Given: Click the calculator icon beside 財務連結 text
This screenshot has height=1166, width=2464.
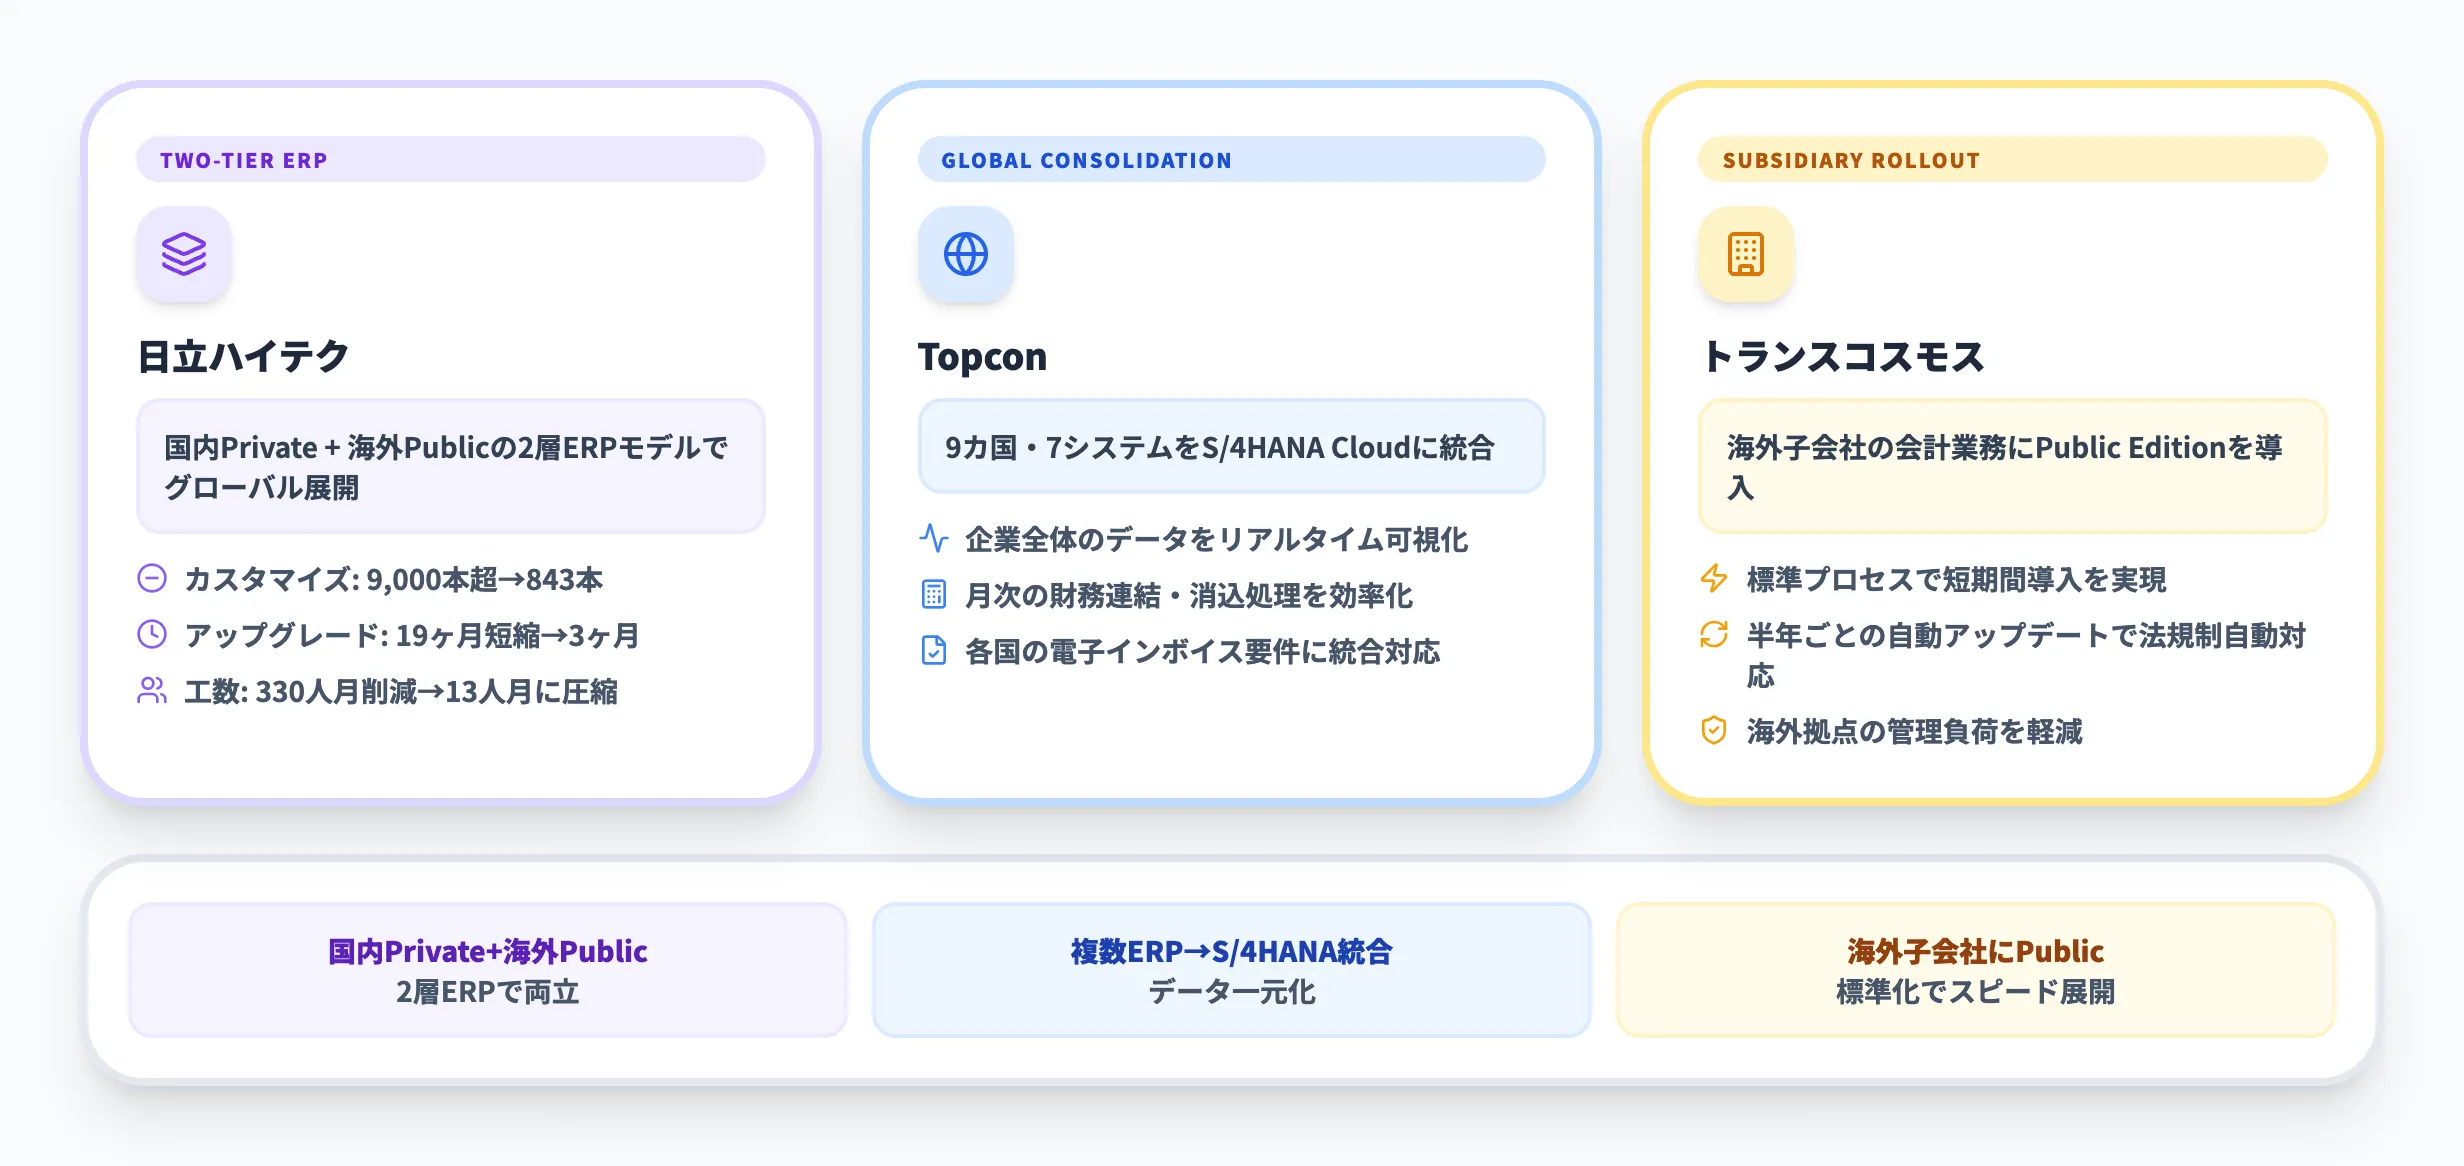Looking at the screenshot, I should point(933,595).
